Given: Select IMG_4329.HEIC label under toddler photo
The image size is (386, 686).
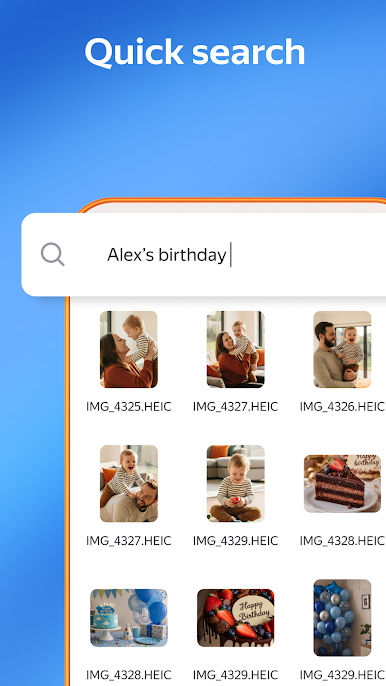Looking at the screenshot, I should [x=235, y=541].
